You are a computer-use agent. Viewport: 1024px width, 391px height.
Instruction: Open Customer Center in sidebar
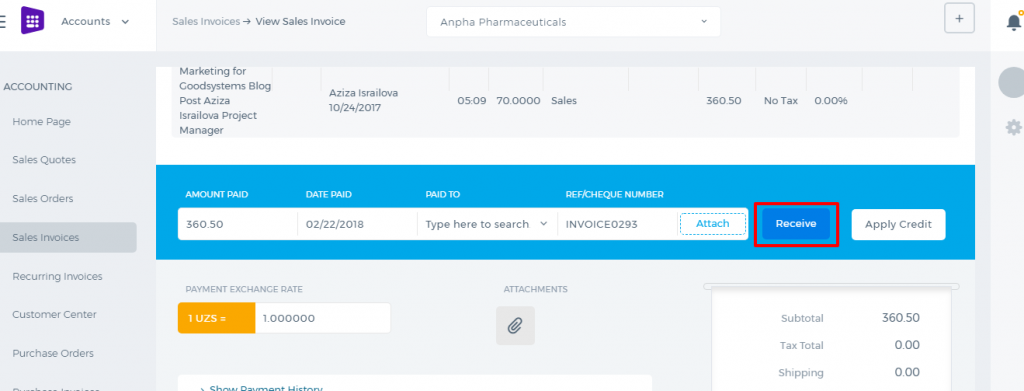(x=54, y=315)
